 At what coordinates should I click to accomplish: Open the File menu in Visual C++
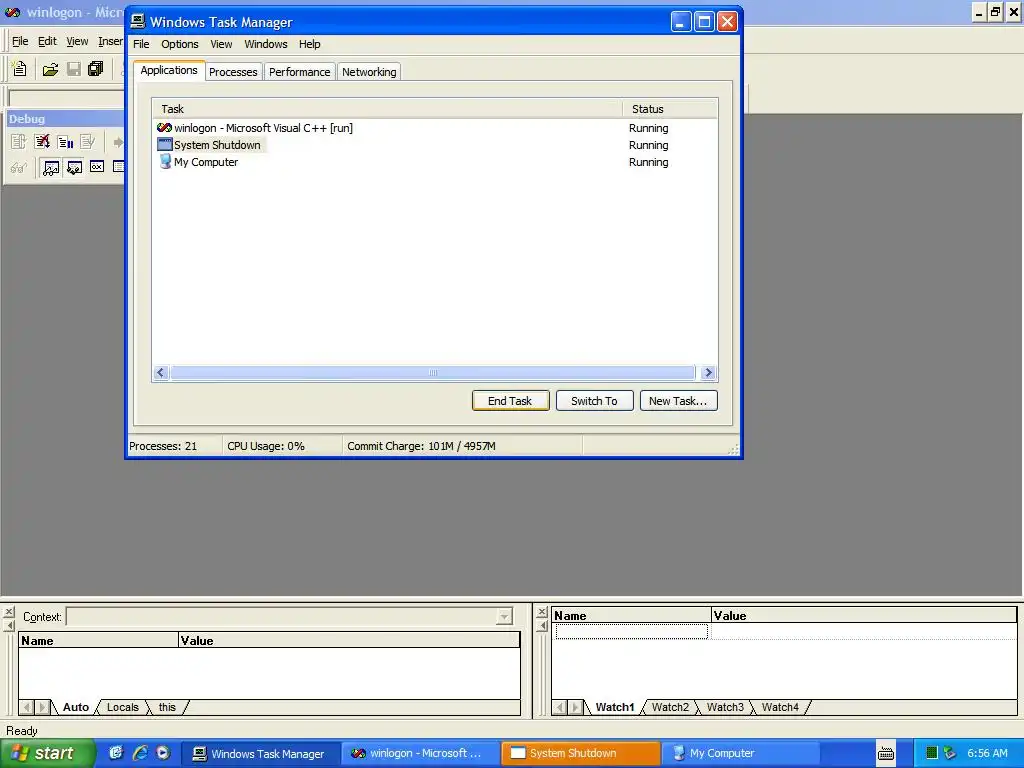point(20,41)
